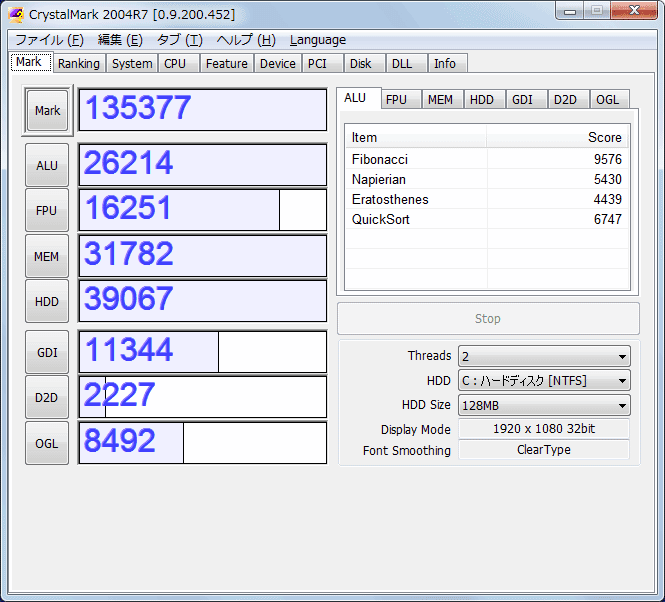The width and height of the screenshot is (665, 602).
Task: Expand the HDD Size dropdown
Action: tap(544, 406)
